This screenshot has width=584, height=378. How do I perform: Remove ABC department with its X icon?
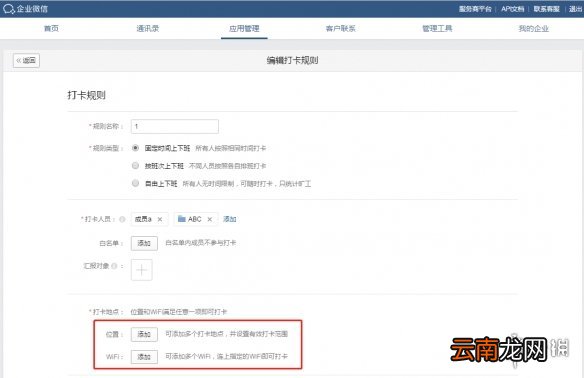click(210, 219)
